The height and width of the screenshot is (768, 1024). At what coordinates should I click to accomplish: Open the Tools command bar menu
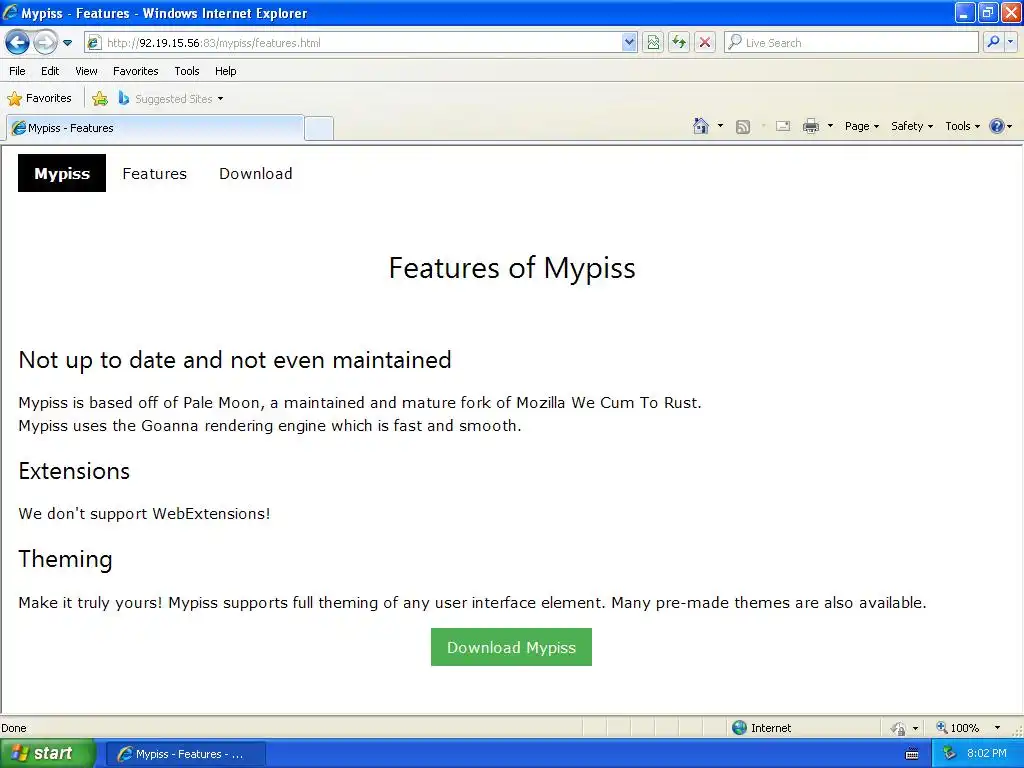coord(963,126)
